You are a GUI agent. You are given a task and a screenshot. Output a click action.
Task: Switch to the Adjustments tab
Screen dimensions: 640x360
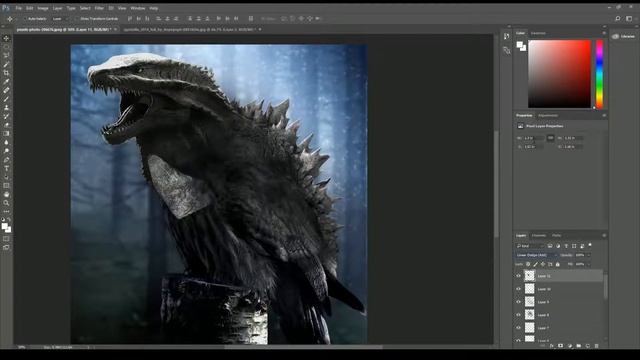[x=548, y=116]
